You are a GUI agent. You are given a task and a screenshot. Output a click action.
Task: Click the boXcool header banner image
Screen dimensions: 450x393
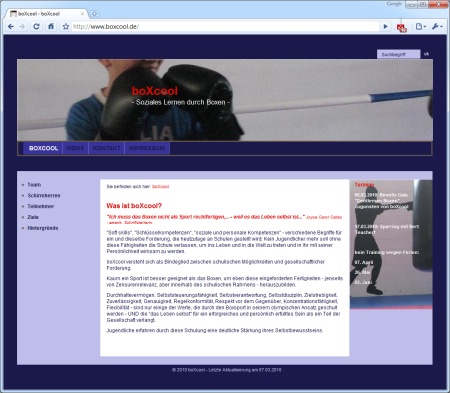coord(225,100)
